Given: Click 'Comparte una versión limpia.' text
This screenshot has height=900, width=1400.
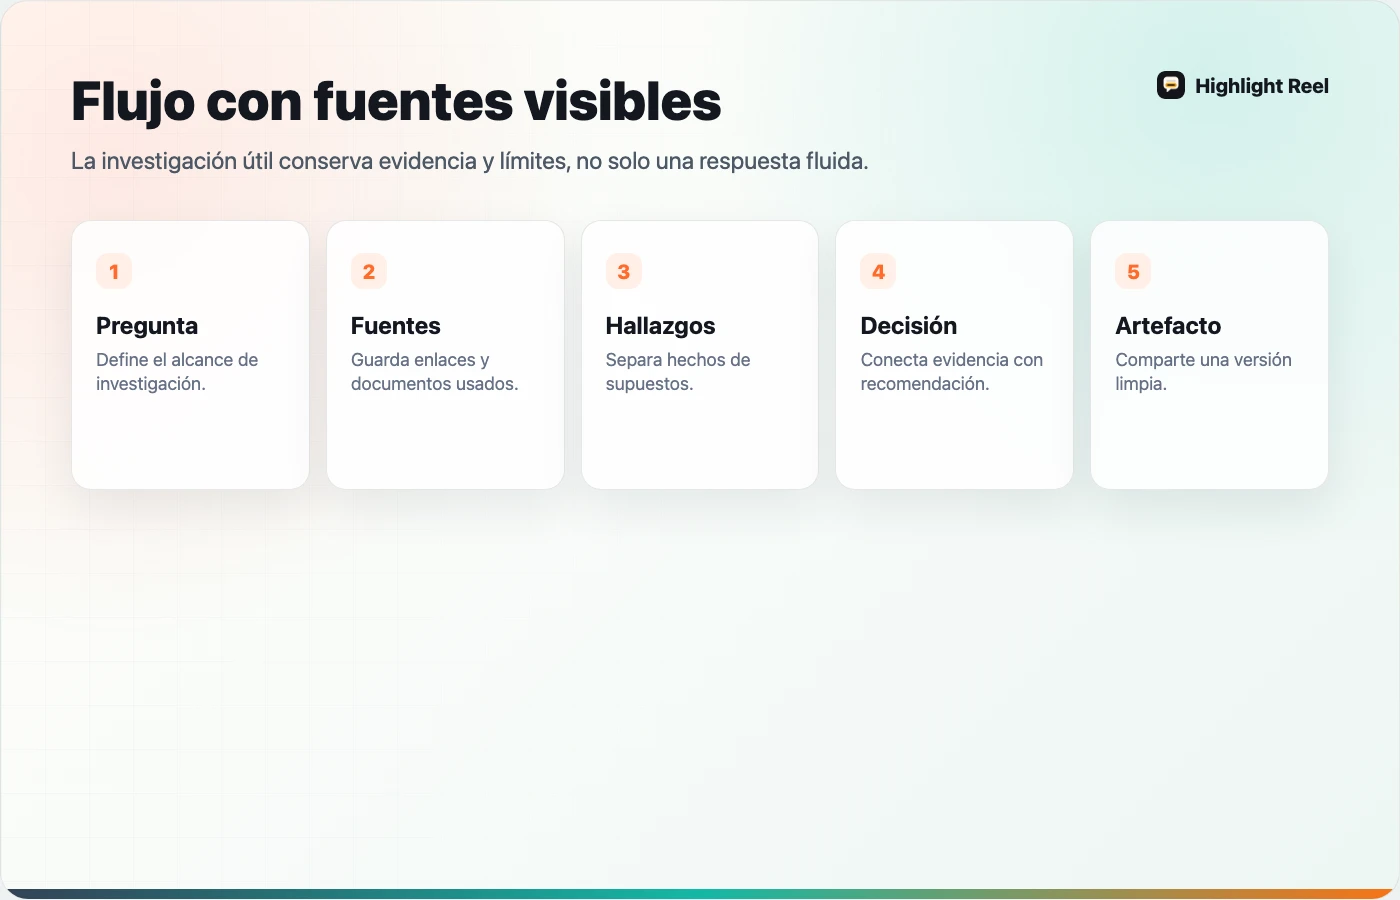Looking at the screenshot, I should [1204, 372].
